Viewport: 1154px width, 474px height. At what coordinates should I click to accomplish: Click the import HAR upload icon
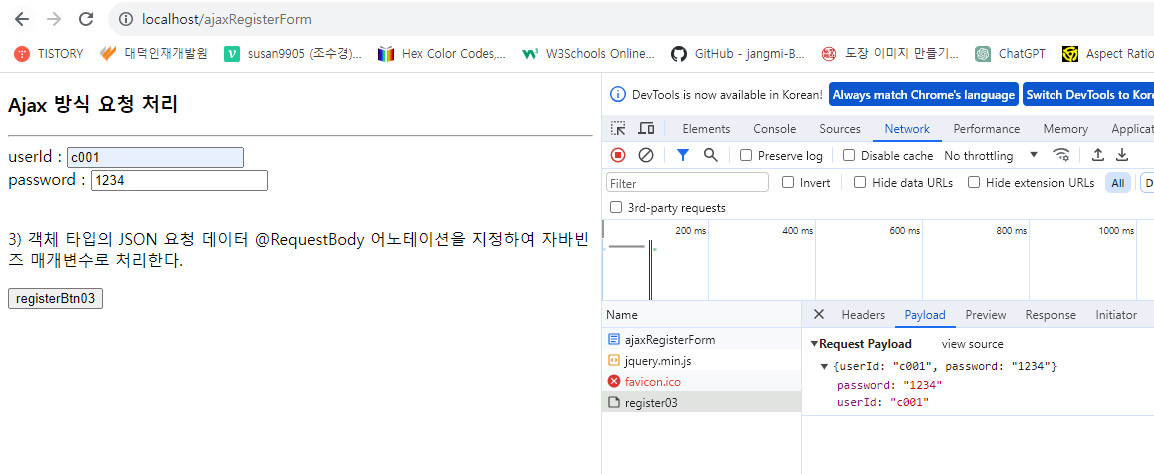pos(1097,155)
